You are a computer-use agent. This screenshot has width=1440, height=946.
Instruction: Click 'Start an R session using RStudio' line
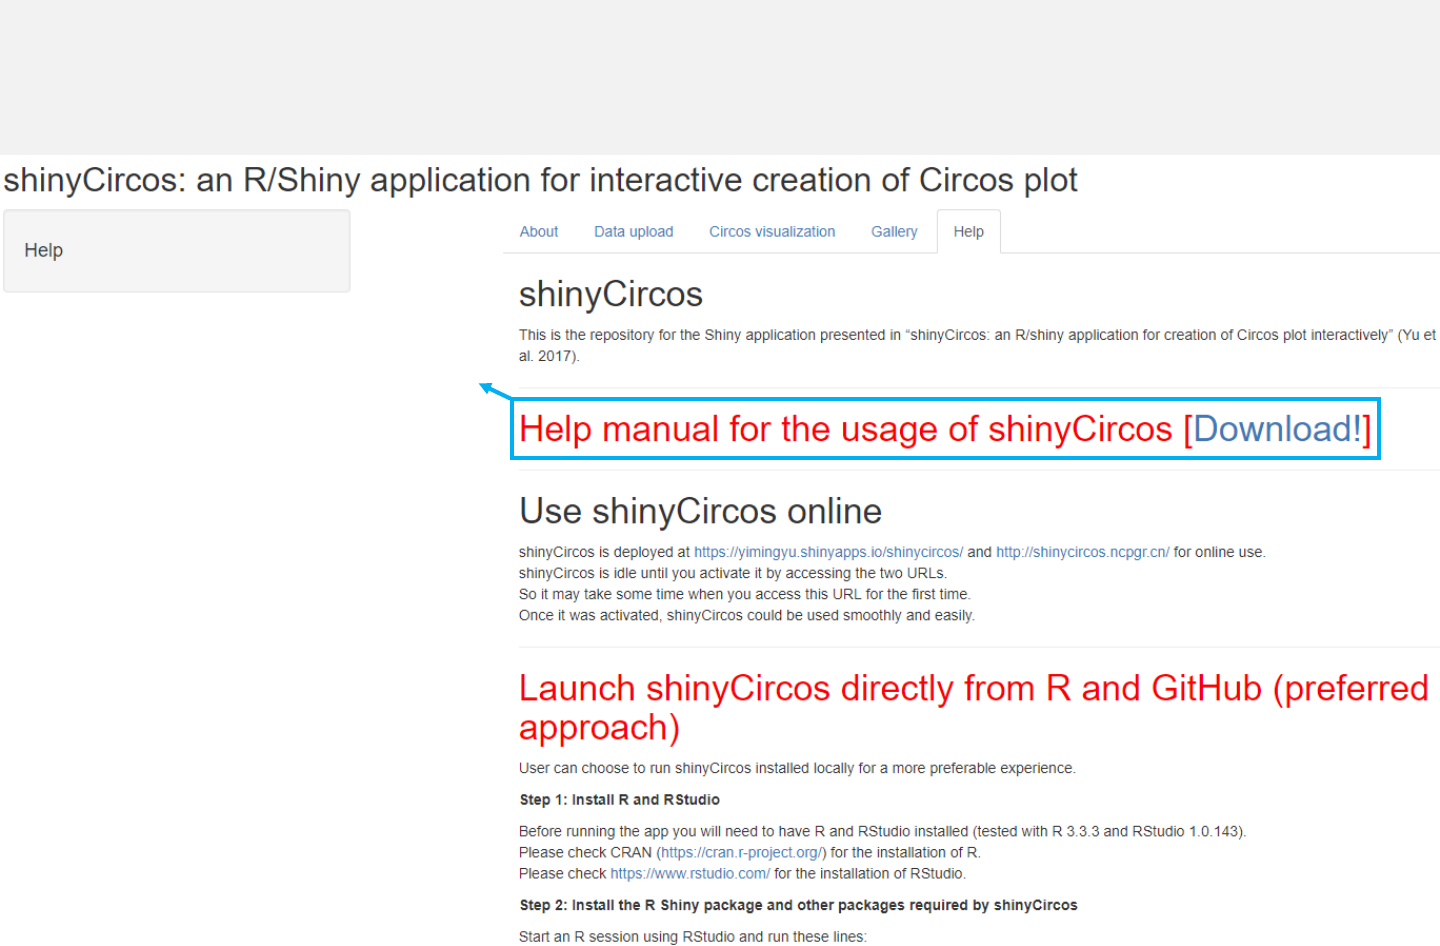[x=692, y=937]
